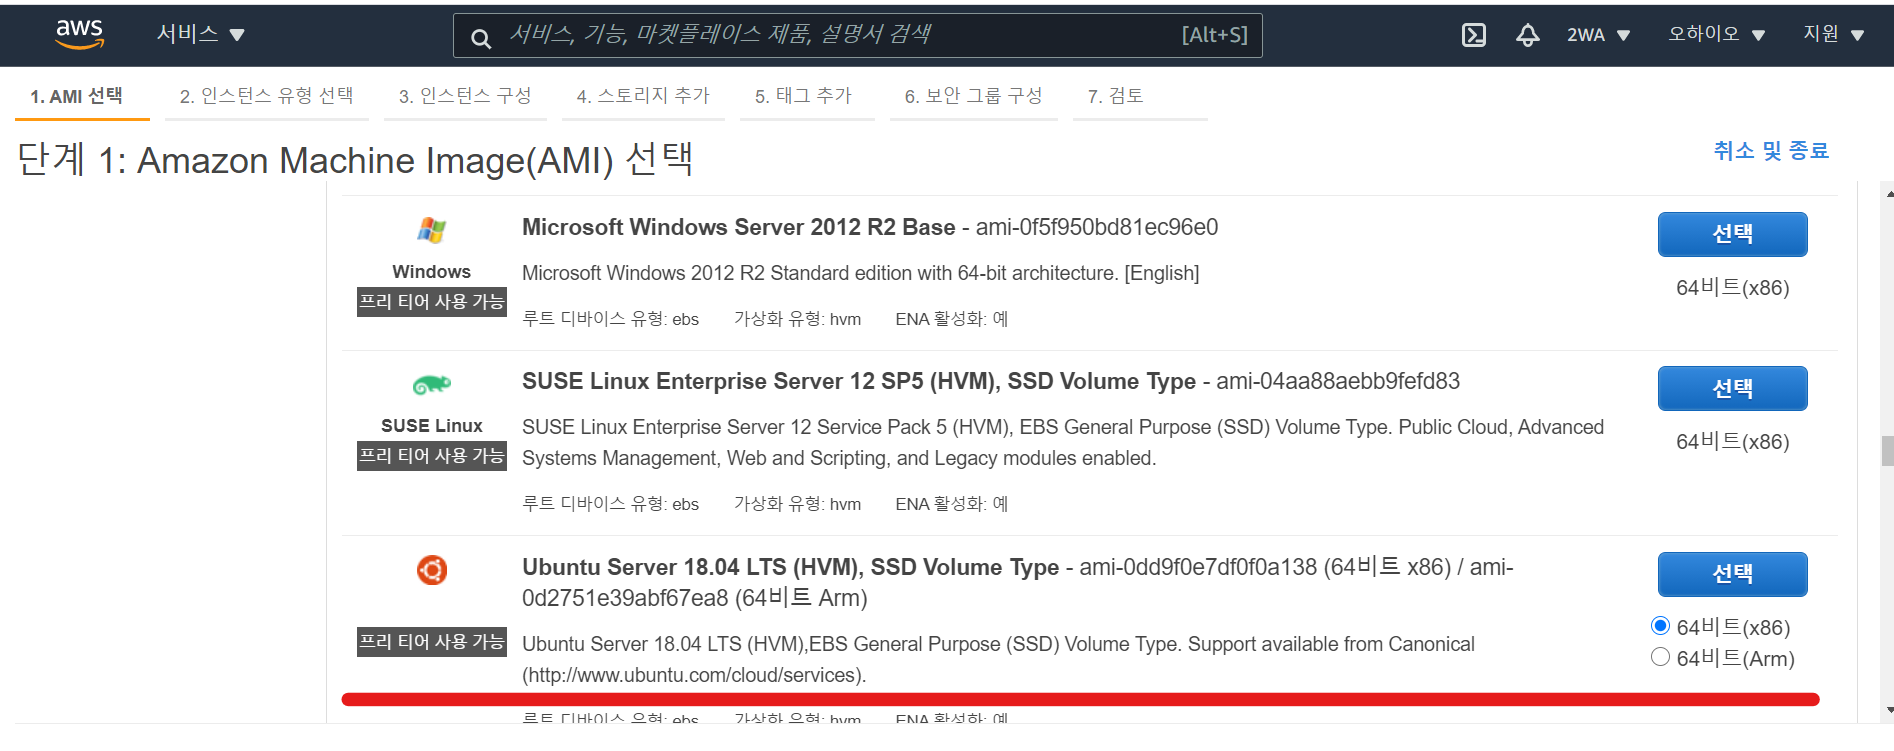The width and height of the screenshot is (1894, 751).
Task: Click the 단계 1 AMI 선택 heading
Action: (x=355, y=160)
